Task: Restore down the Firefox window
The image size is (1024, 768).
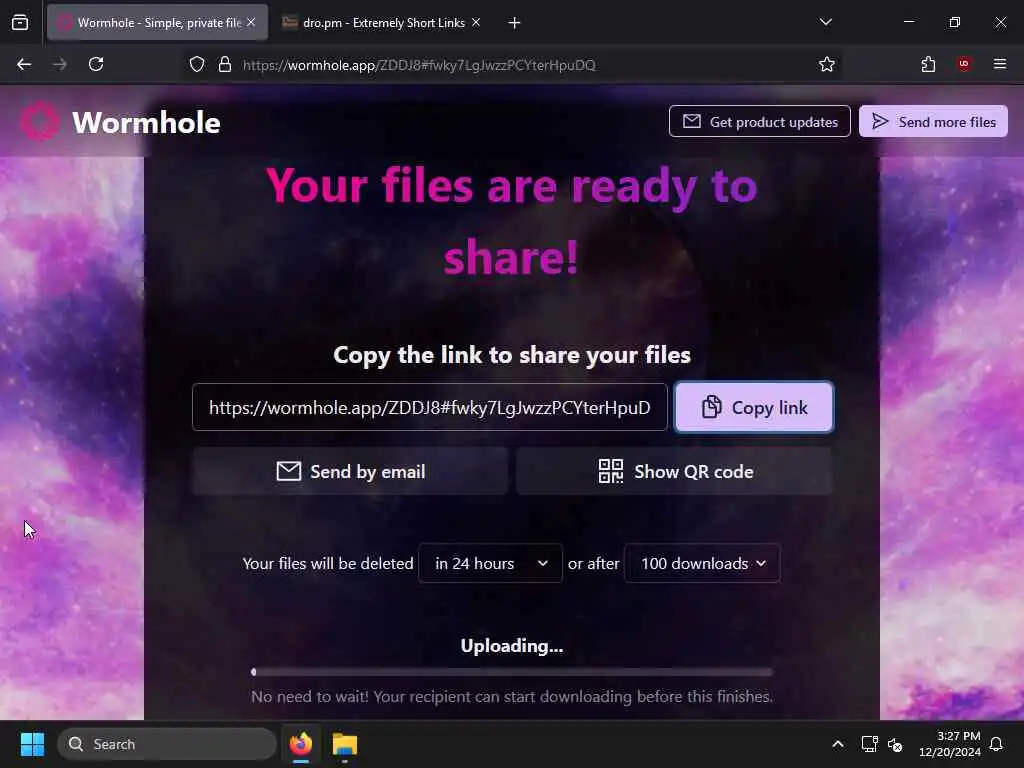Action: tap(955, 22)
